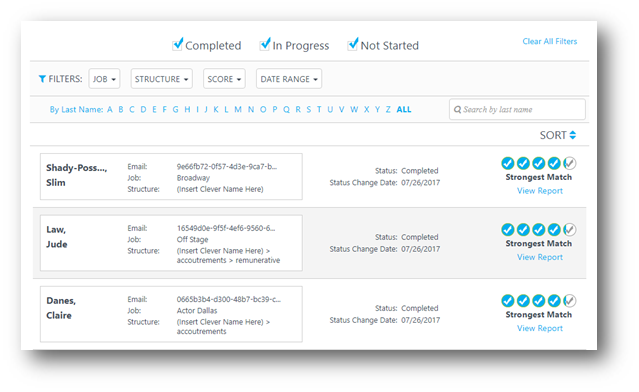Click email 9e66fb72-0f57-4d3e-9ca7-b...
This screenshot has width=639, height=392.
227,166
